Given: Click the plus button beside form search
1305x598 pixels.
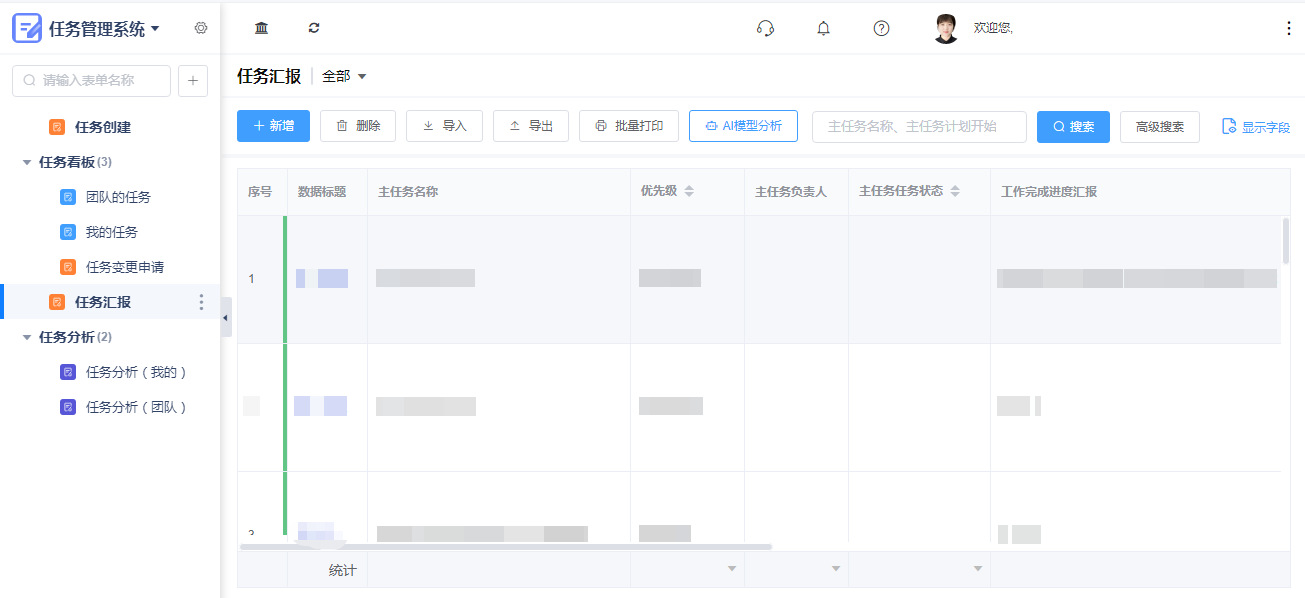Looking at the screenshot, I should 193,81.
